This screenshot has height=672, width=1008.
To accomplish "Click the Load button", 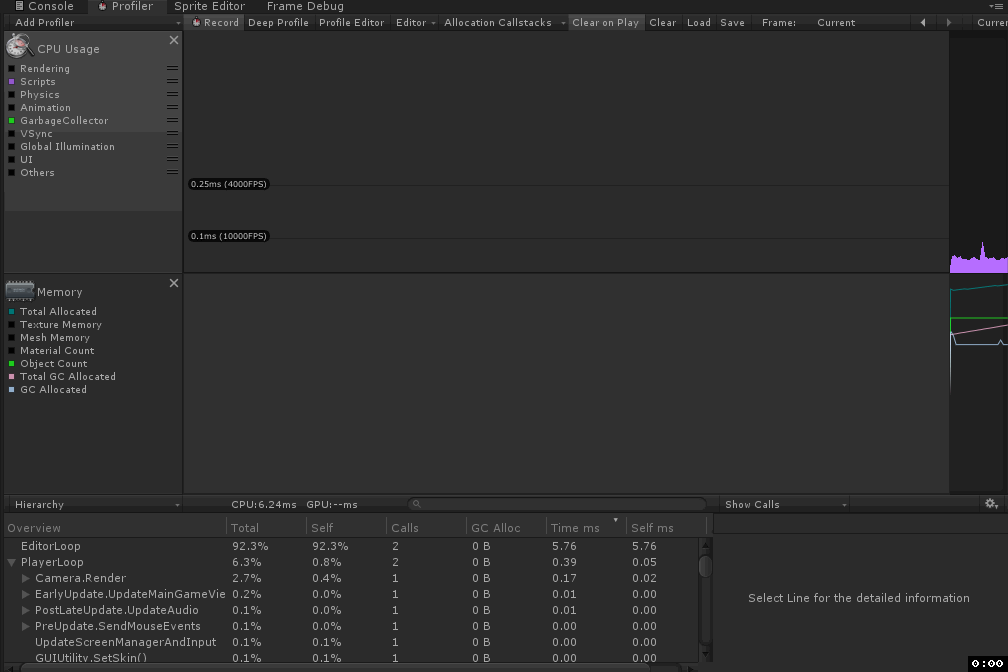I will (699, 23).
